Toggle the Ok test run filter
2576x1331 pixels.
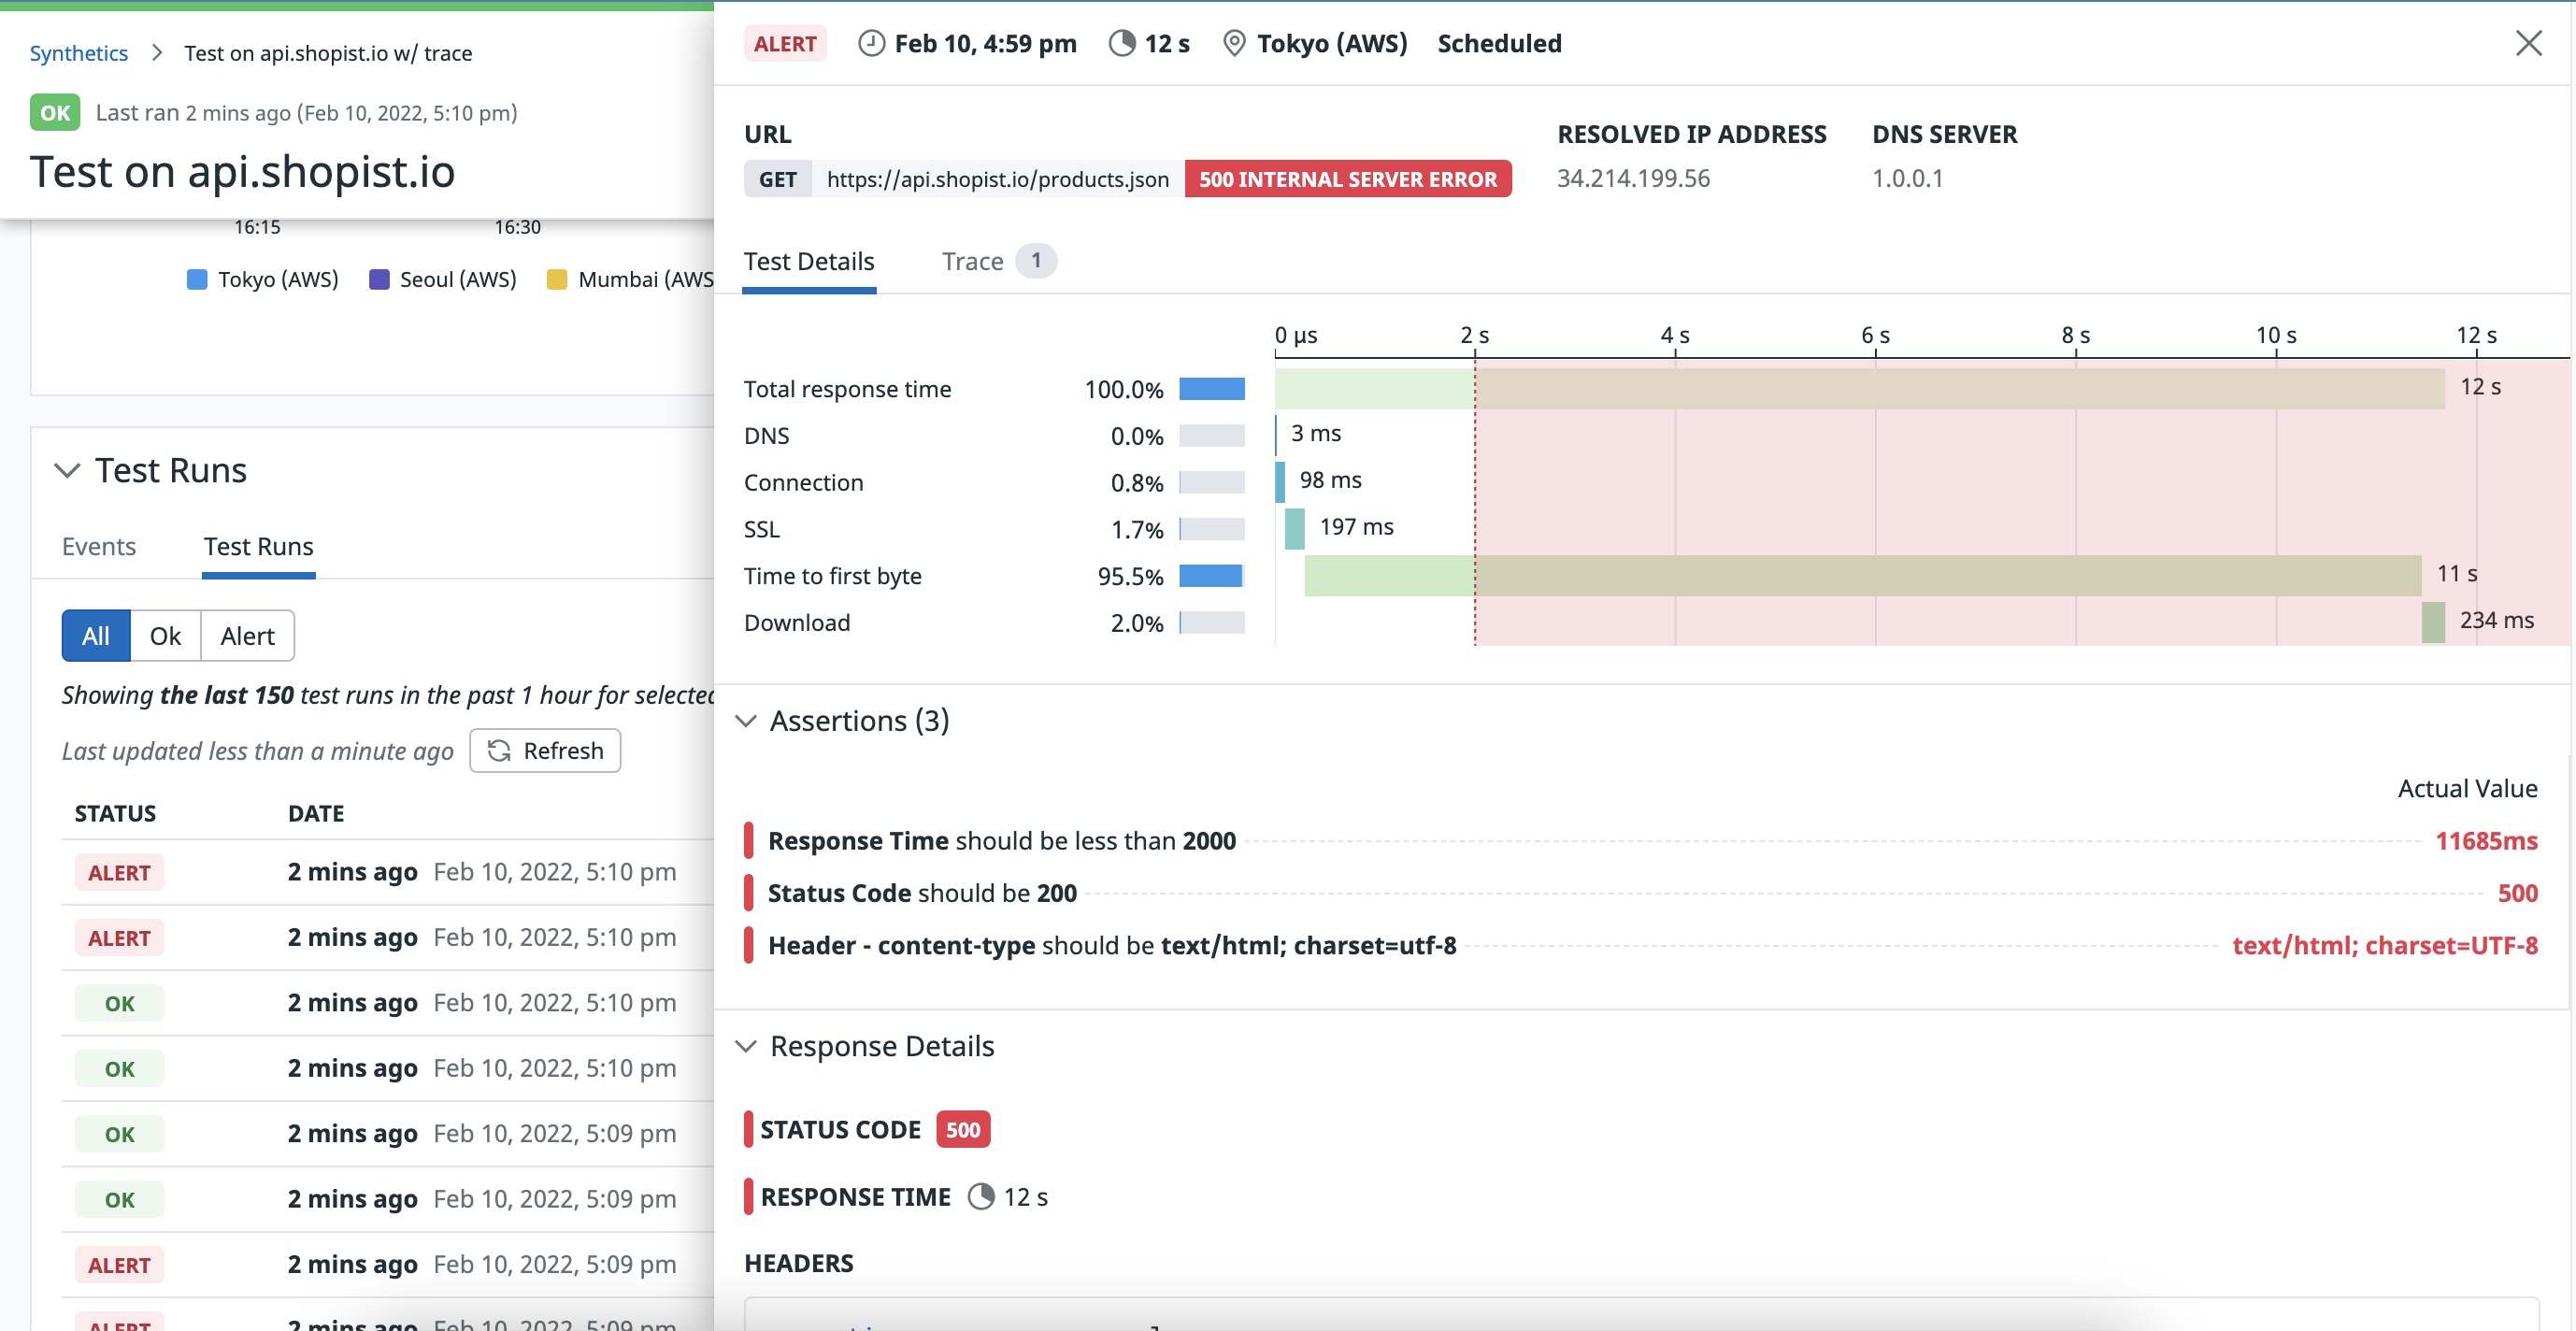pyautogui.click(x=165, y=635)
